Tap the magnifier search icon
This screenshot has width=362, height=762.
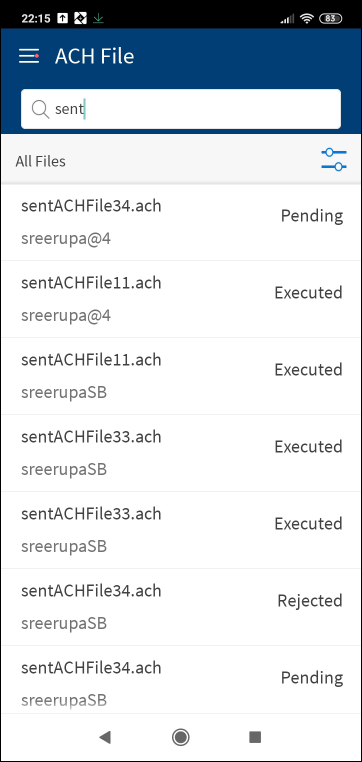[40, 109]
